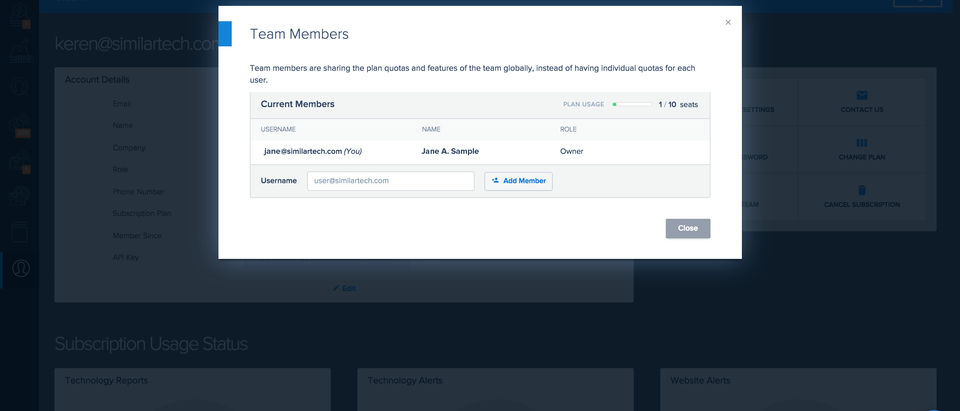Screen dimensions: 960x411
Task: Focus the Username email input field
Action: (x=390, y=181)
